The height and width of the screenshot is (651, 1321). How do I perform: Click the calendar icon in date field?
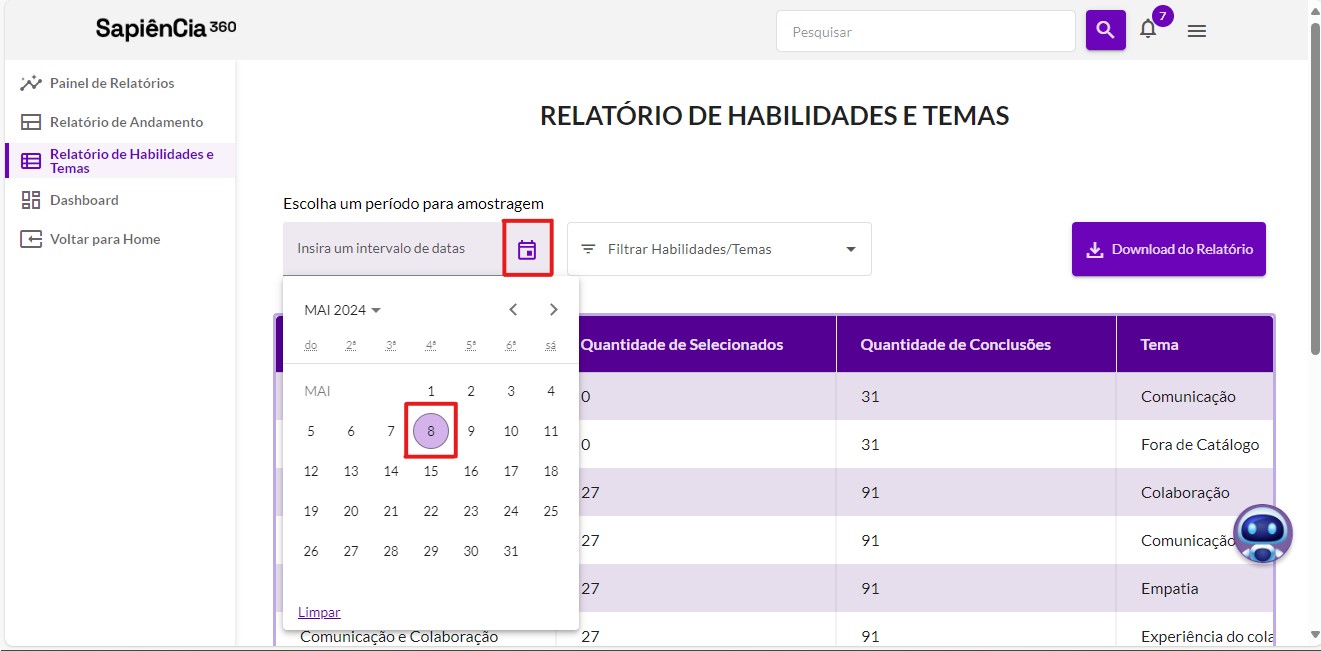pyautogui.click(x=527, y=250)
